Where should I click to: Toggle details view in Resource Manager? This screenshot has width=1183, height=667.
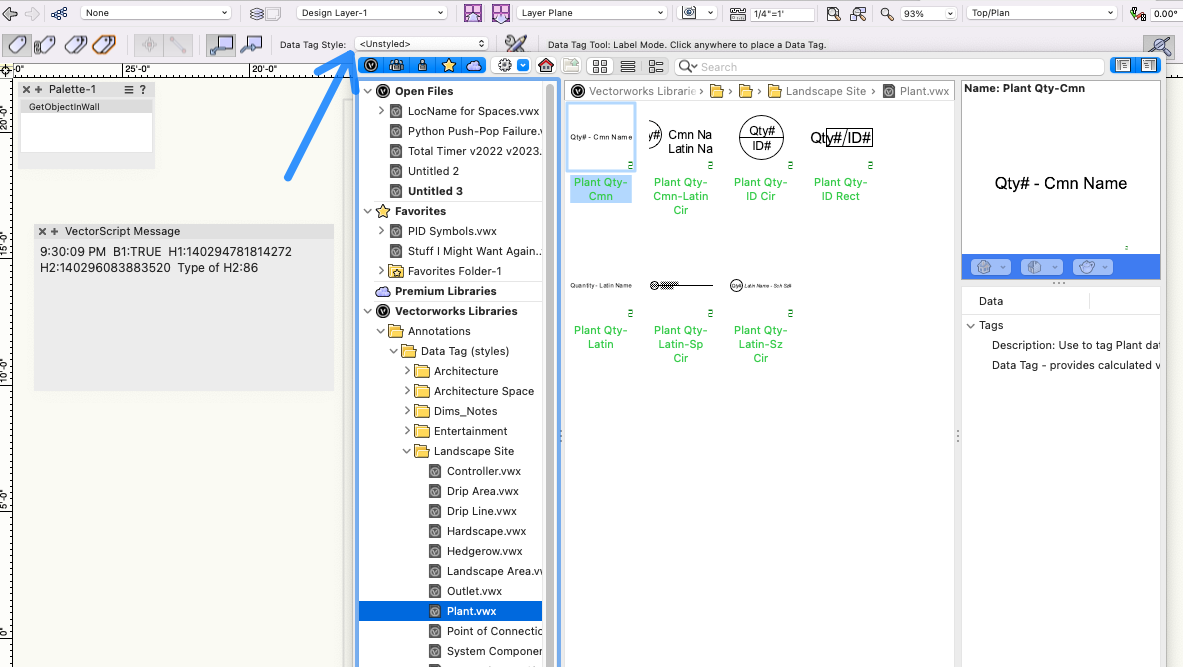656,66
